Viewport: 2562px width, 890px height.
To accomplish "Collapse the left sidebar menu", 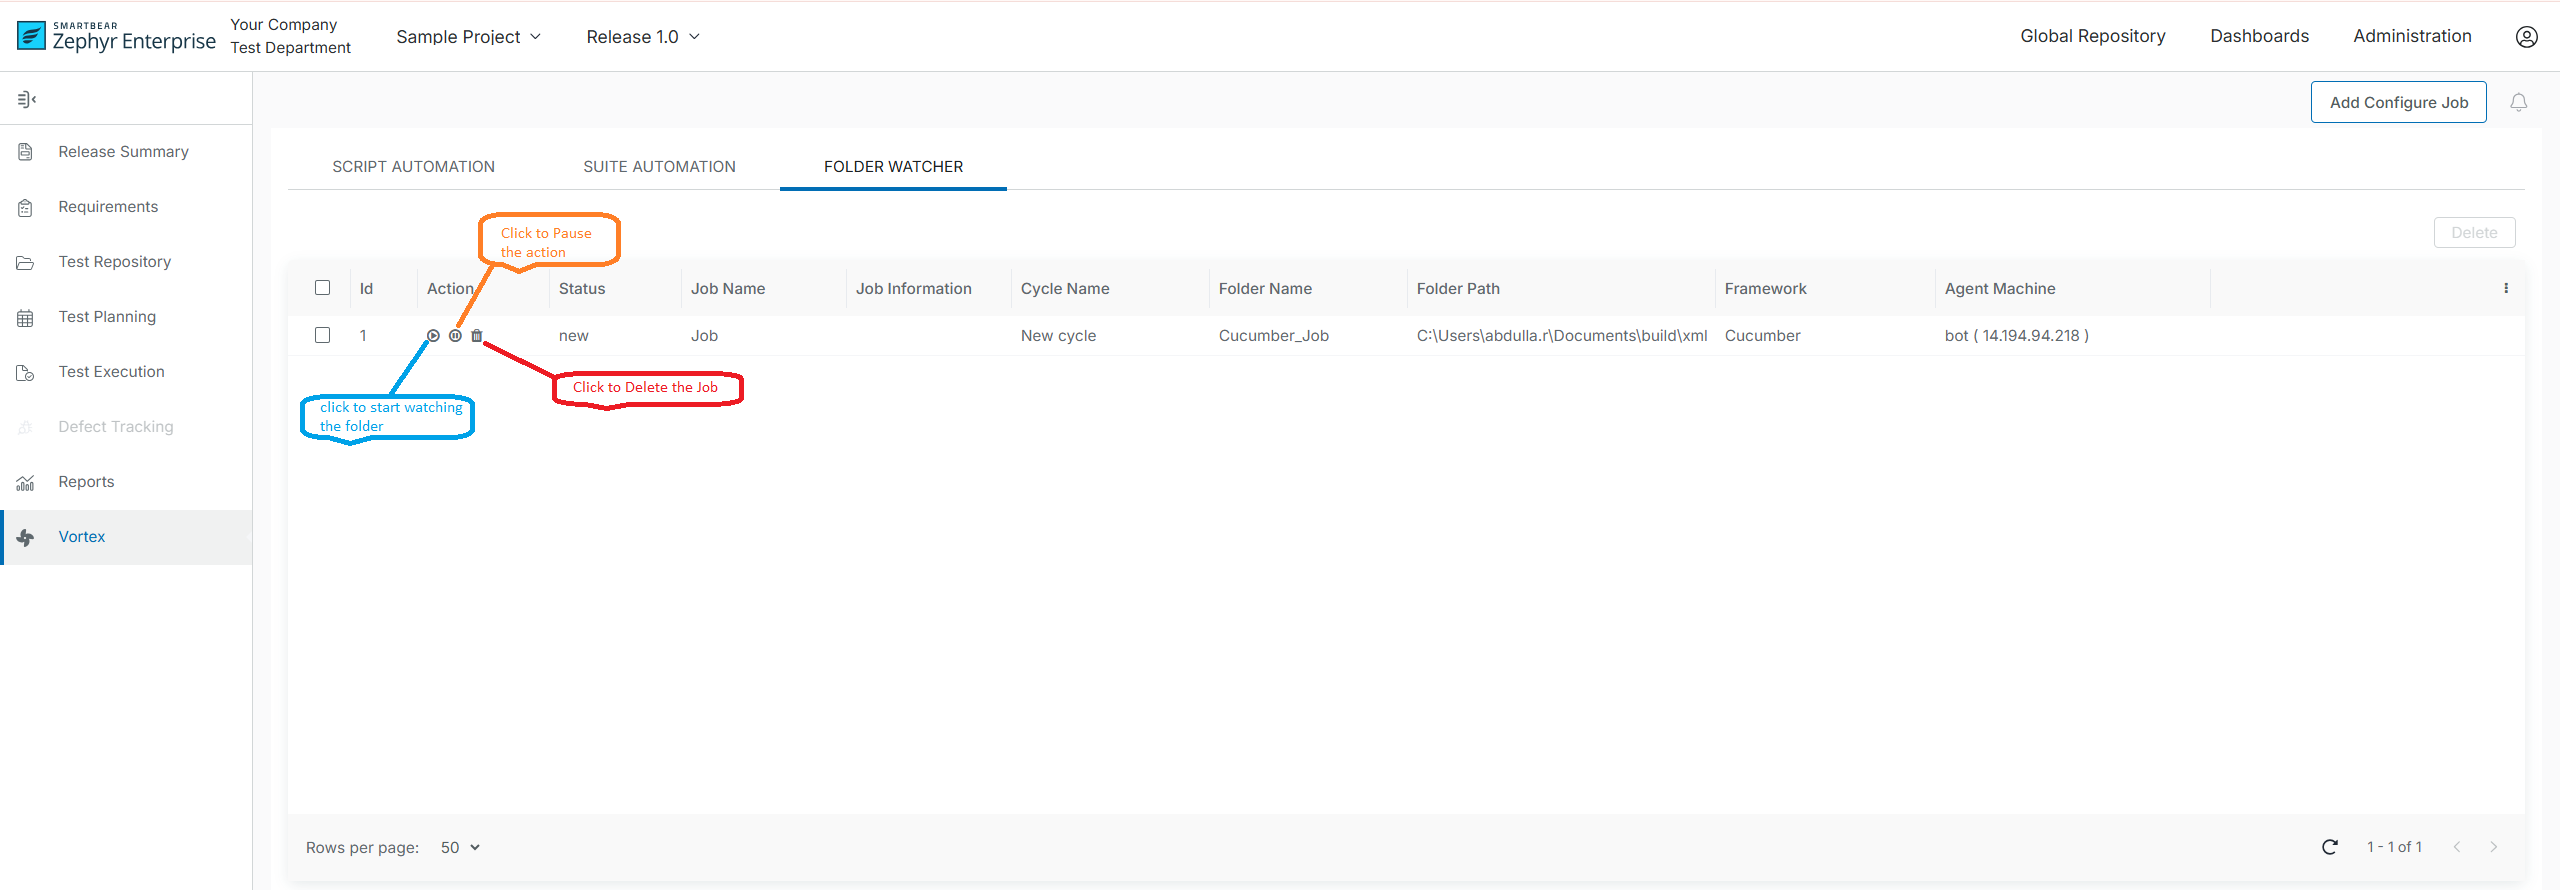I will pyautogui.click(x=27, y=99).
